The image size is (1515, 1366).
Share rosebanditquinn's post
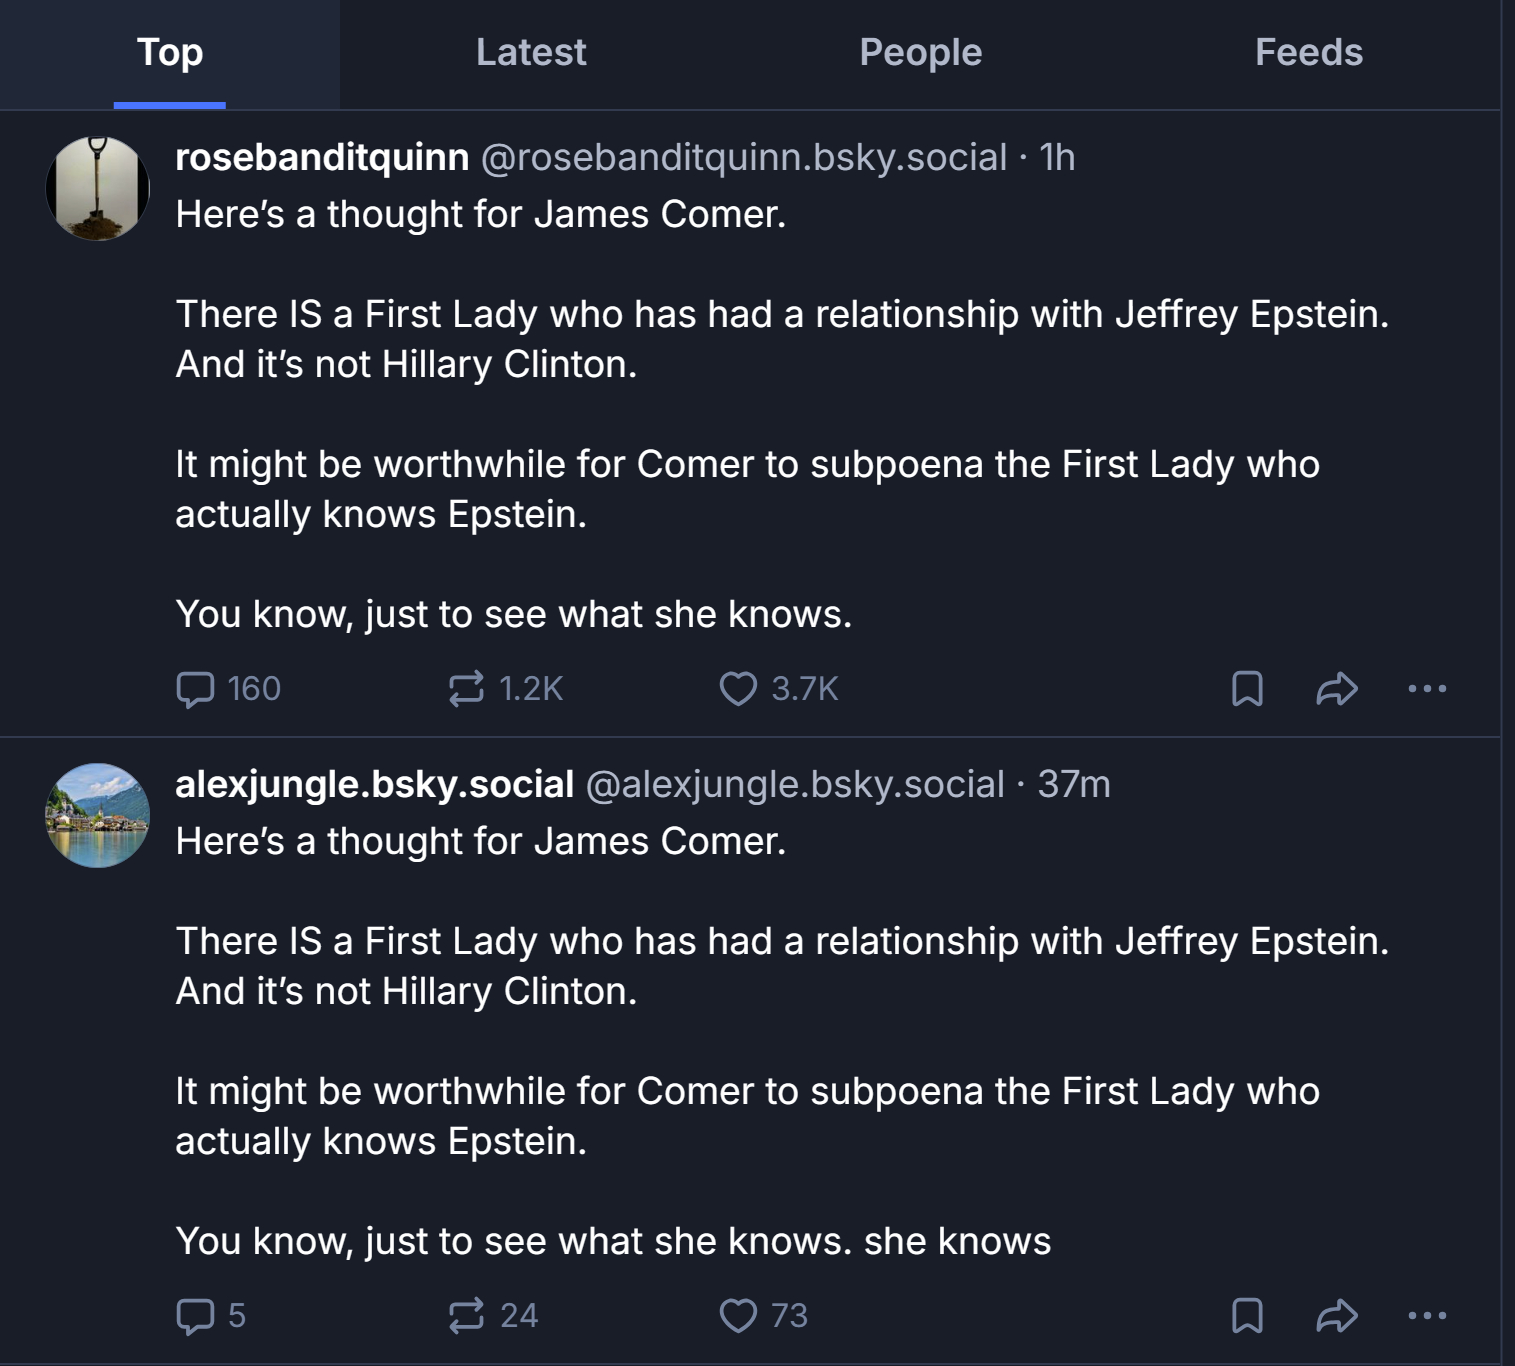1337,689
